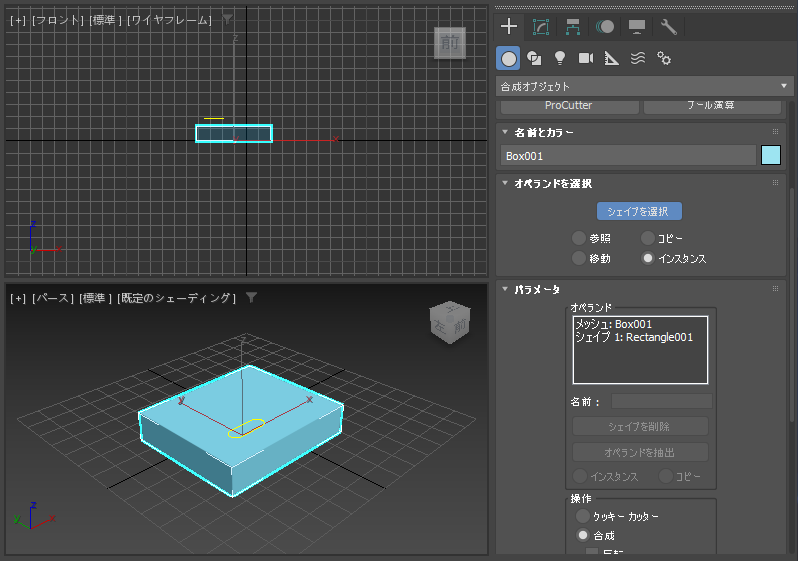Open the Utilities wrench tab

(x=669, y=26)
